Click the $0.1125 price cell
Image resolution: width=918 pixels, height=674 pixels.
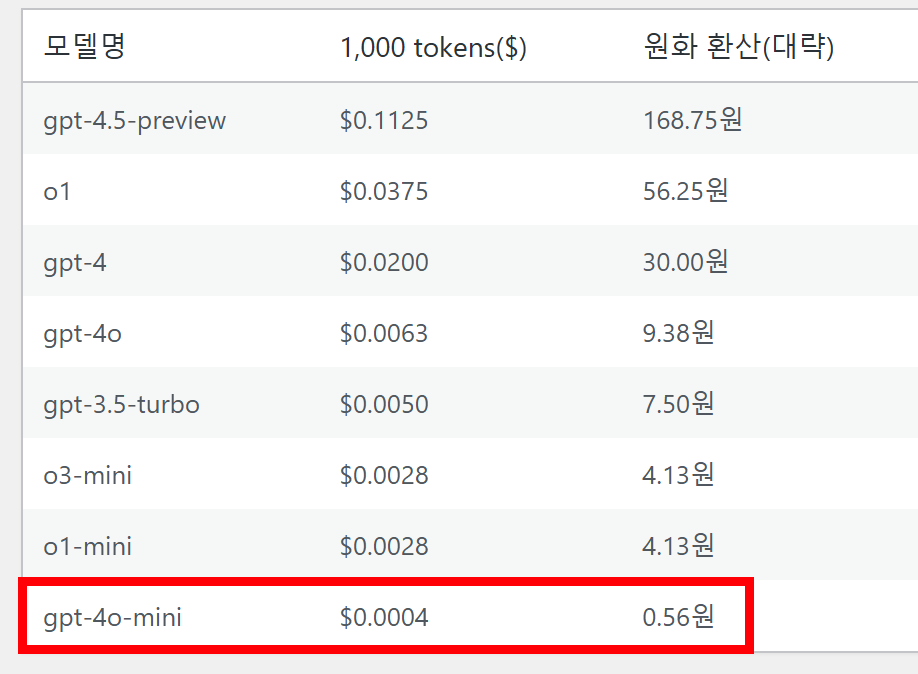click(x=384, y=120)
